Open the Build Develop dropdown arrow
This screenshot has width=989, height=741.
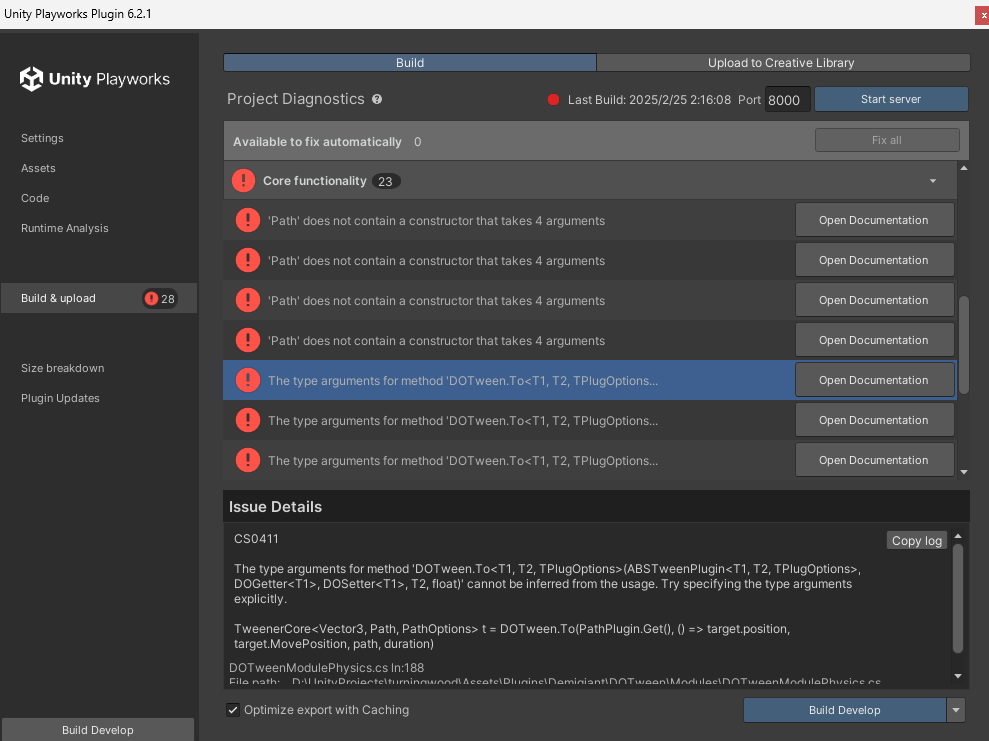coord(955,710)
